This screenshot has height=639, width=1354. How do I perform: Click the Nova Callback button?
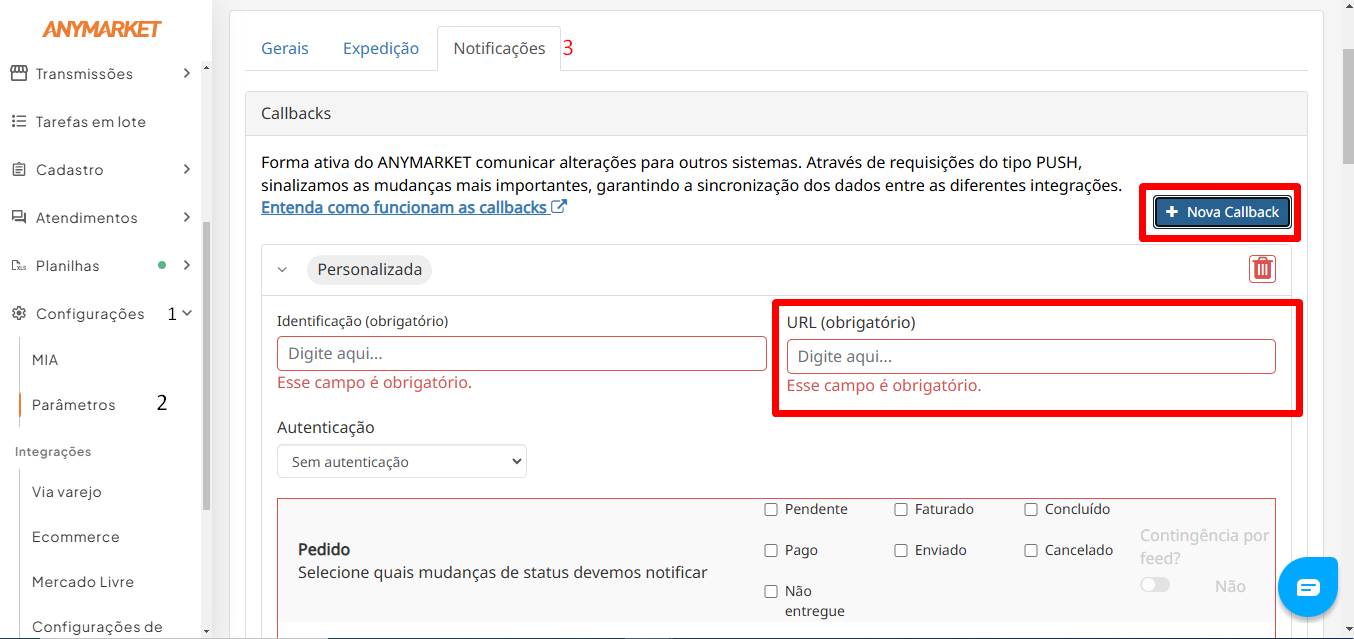pyautogui.click(x=1222, y=212)
